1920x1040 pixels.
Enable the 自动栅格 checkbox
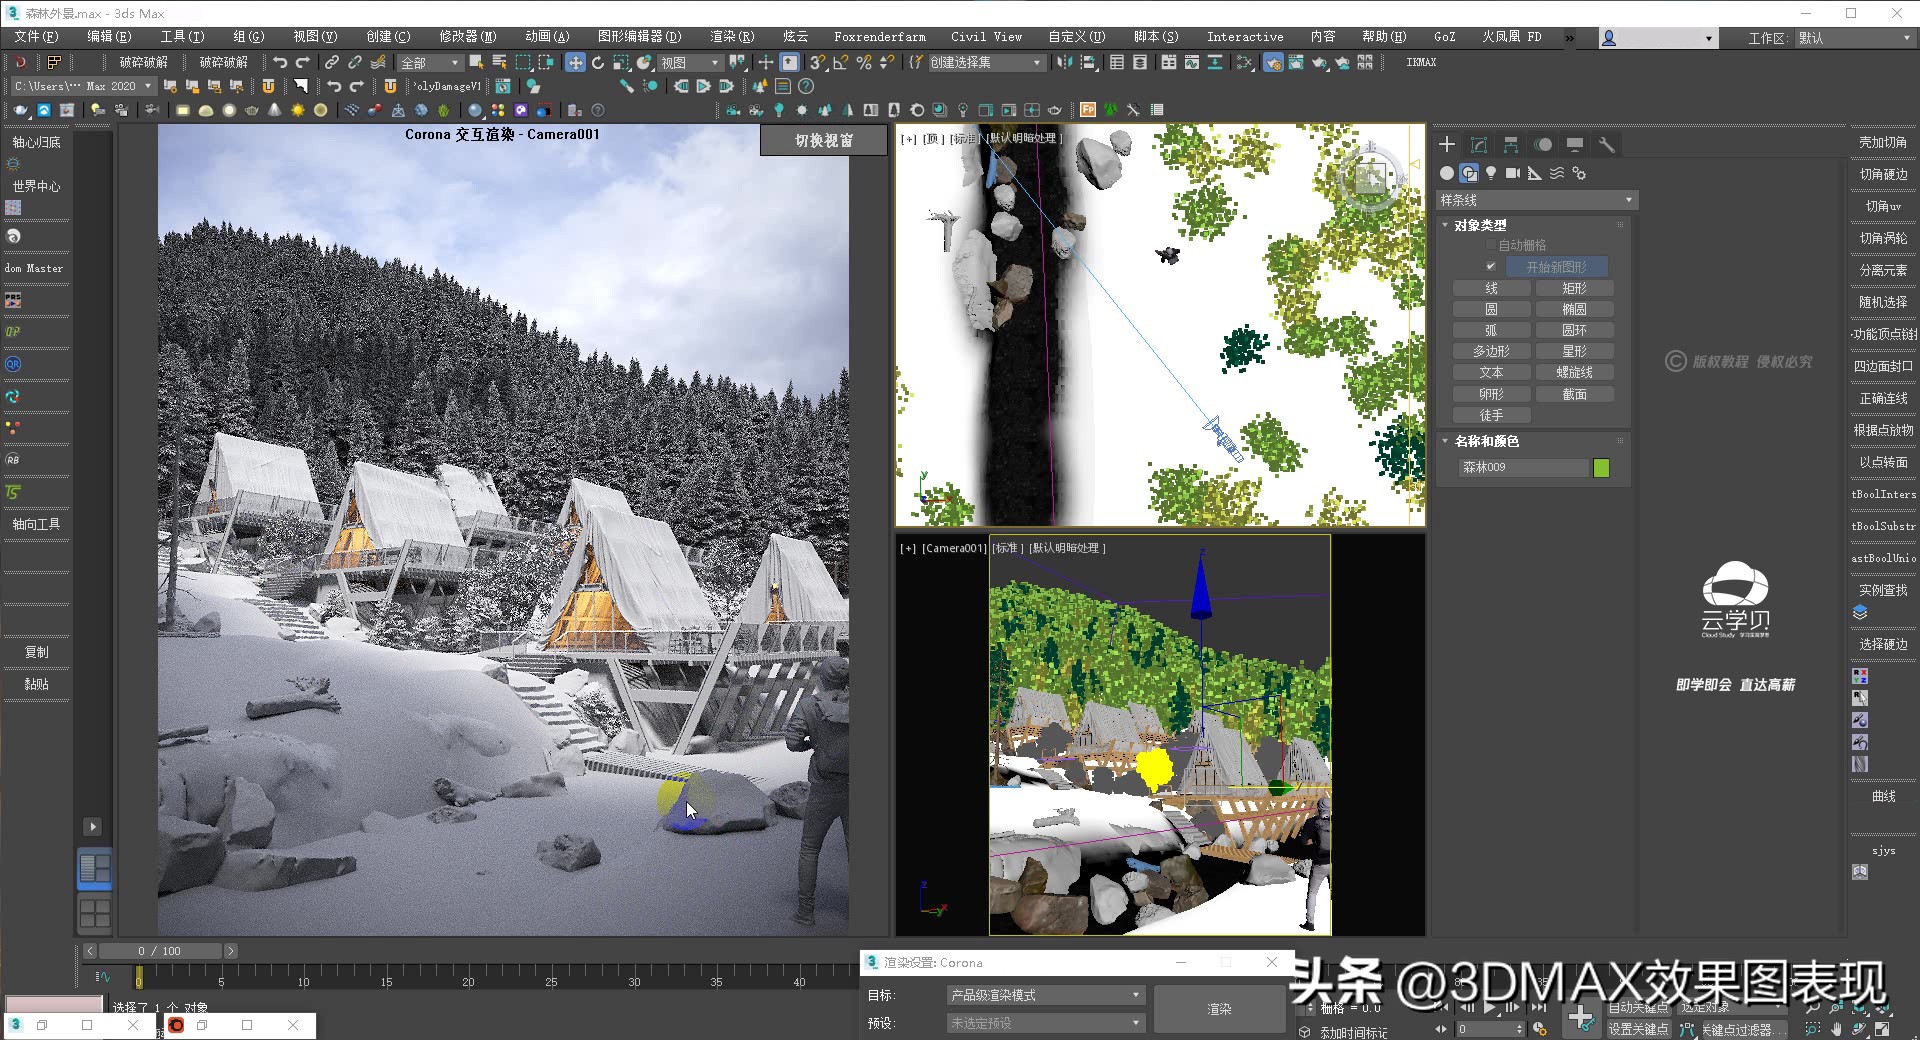click(1491, 244)
